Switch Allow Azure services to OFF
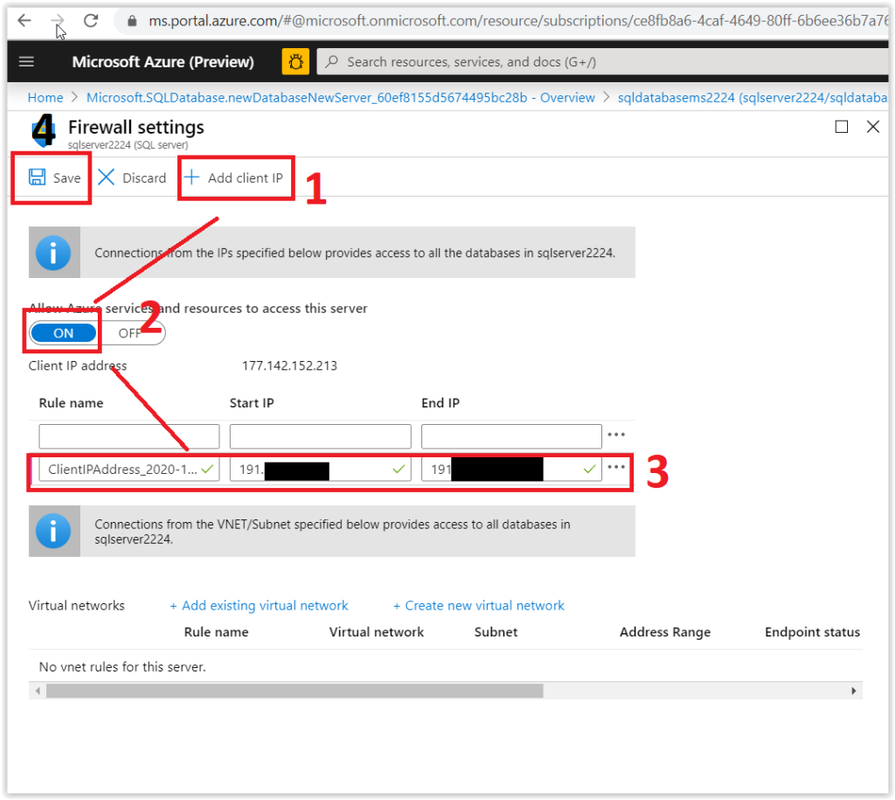Viewport: 895px width, 800px height. tap(130, 333)
